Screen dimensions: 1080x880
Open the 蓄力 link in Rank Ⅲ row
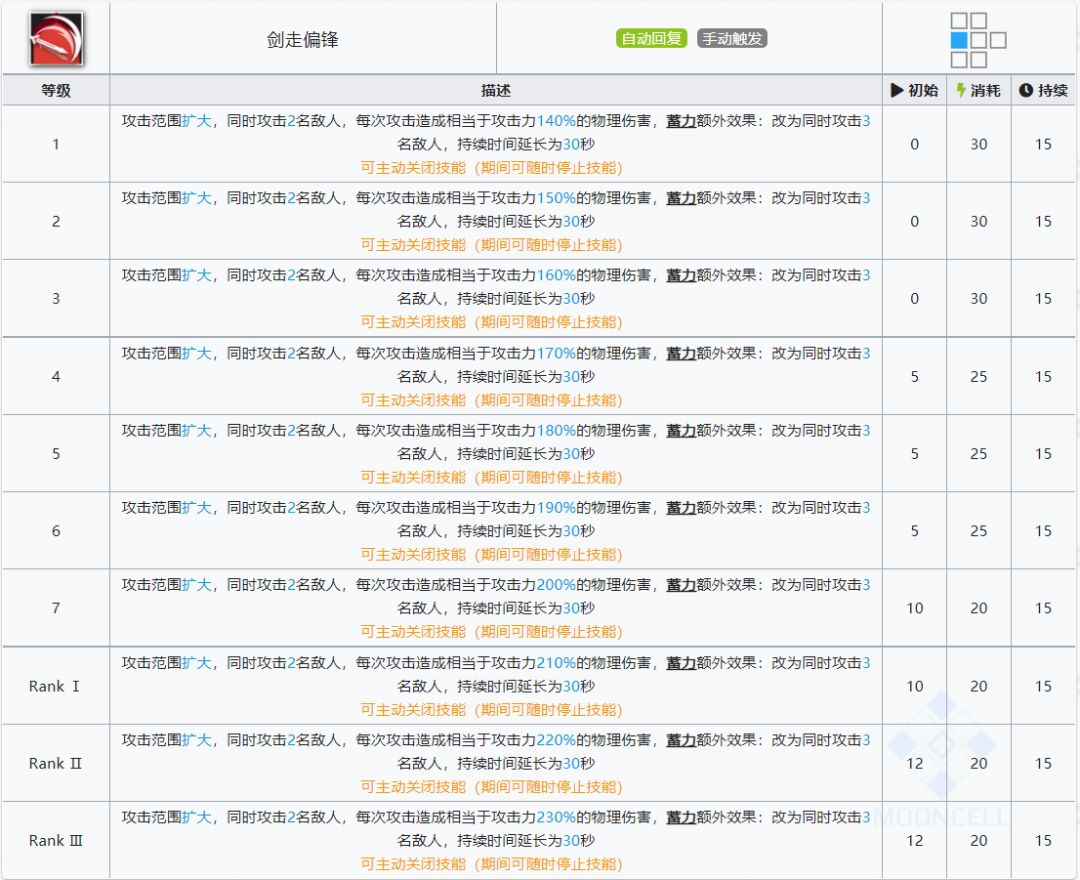[681, 817]
